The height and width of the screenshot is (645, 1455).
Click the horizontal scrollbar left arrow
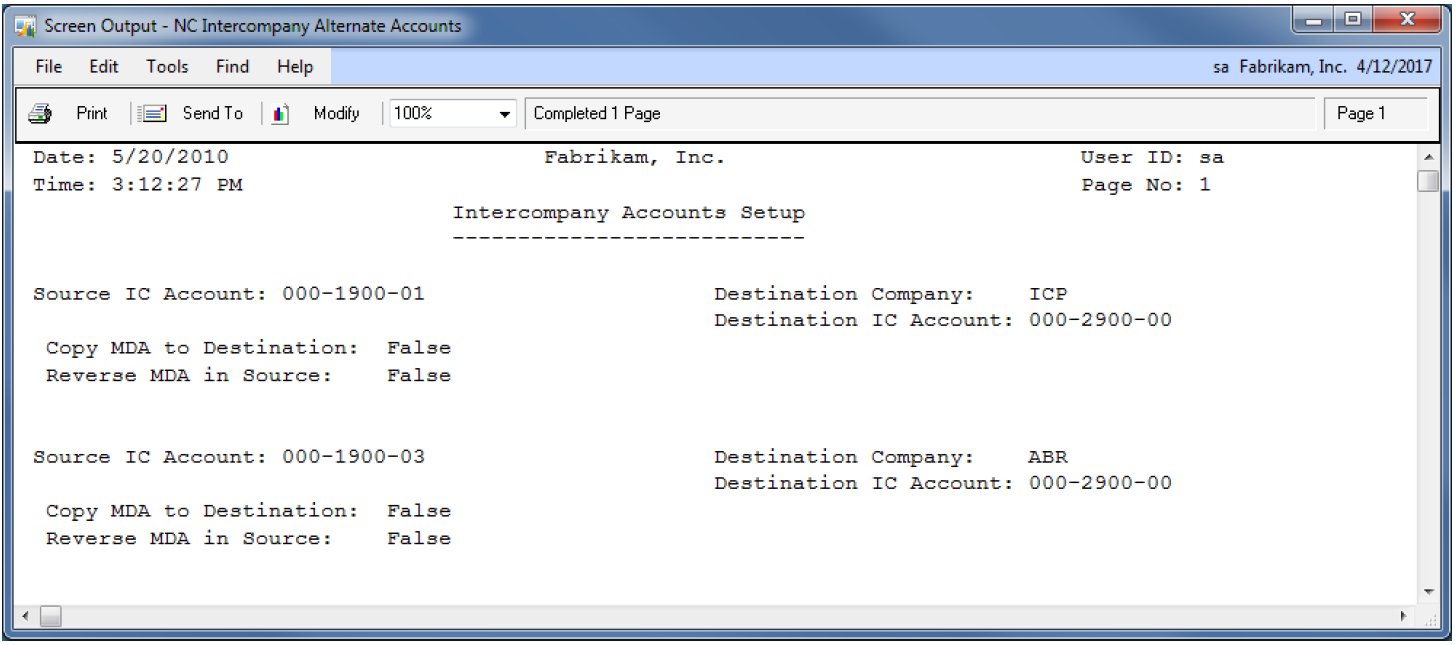point(25,616)
